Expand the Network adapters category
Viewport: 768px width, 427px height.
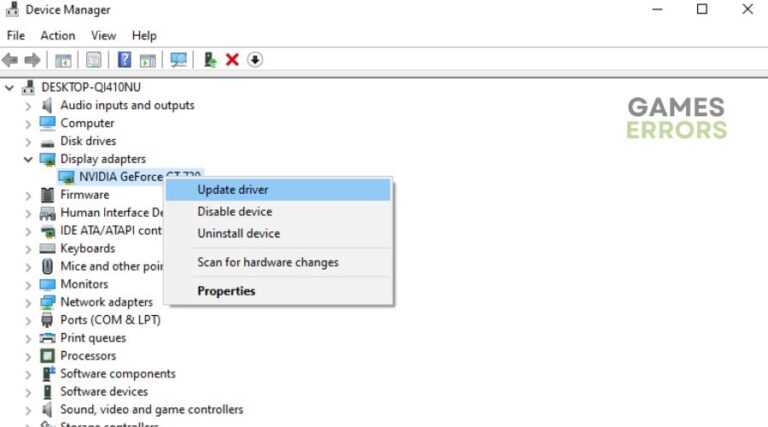(x=28, y=302)
